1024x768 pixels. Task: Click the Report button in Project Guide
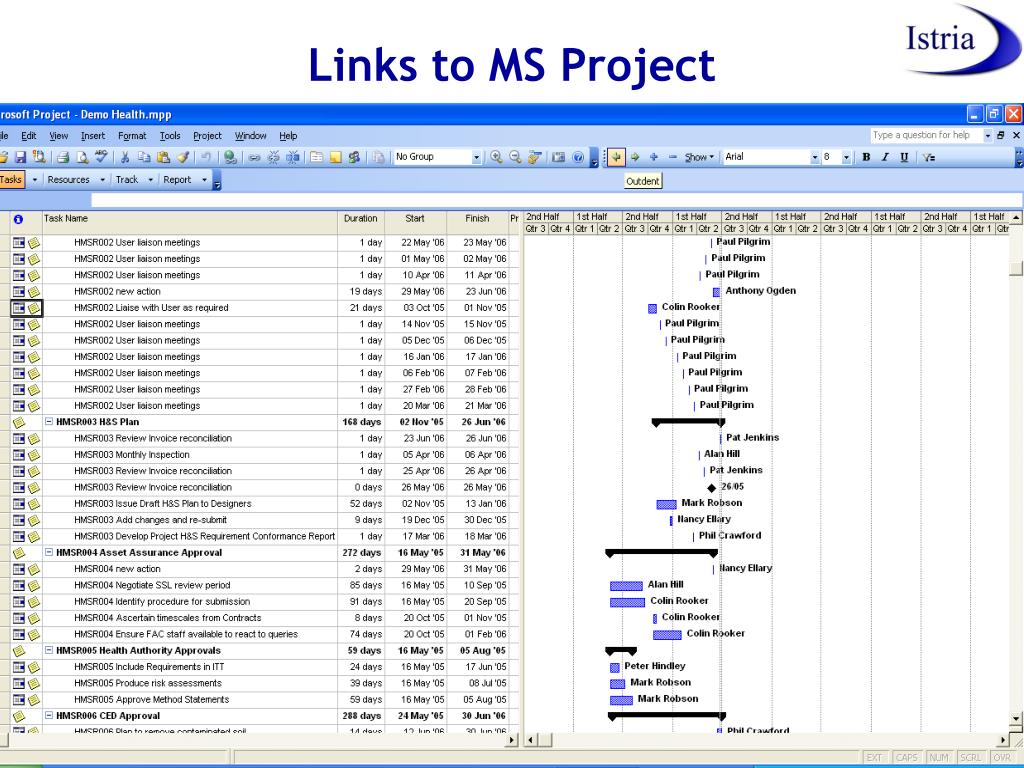coord(177,180)
